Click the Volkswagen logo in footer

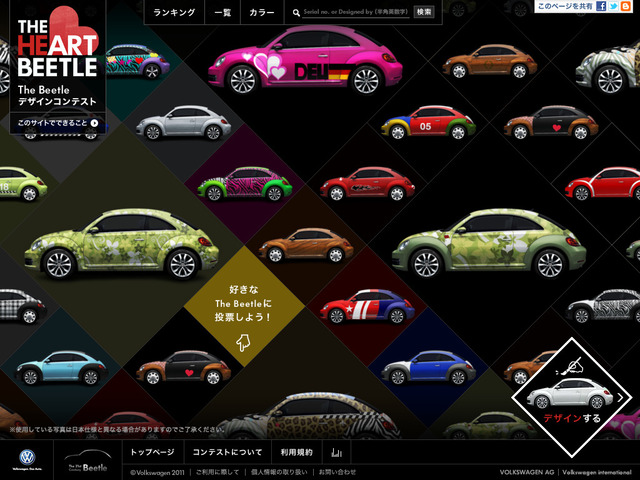(27, 458)
